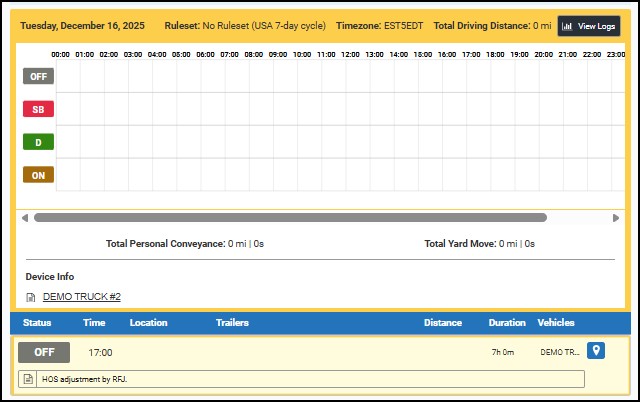The width and height of the screenshot is (640, 402).
Task: Click the View Logs button
Action: click(x=589, y=26)
